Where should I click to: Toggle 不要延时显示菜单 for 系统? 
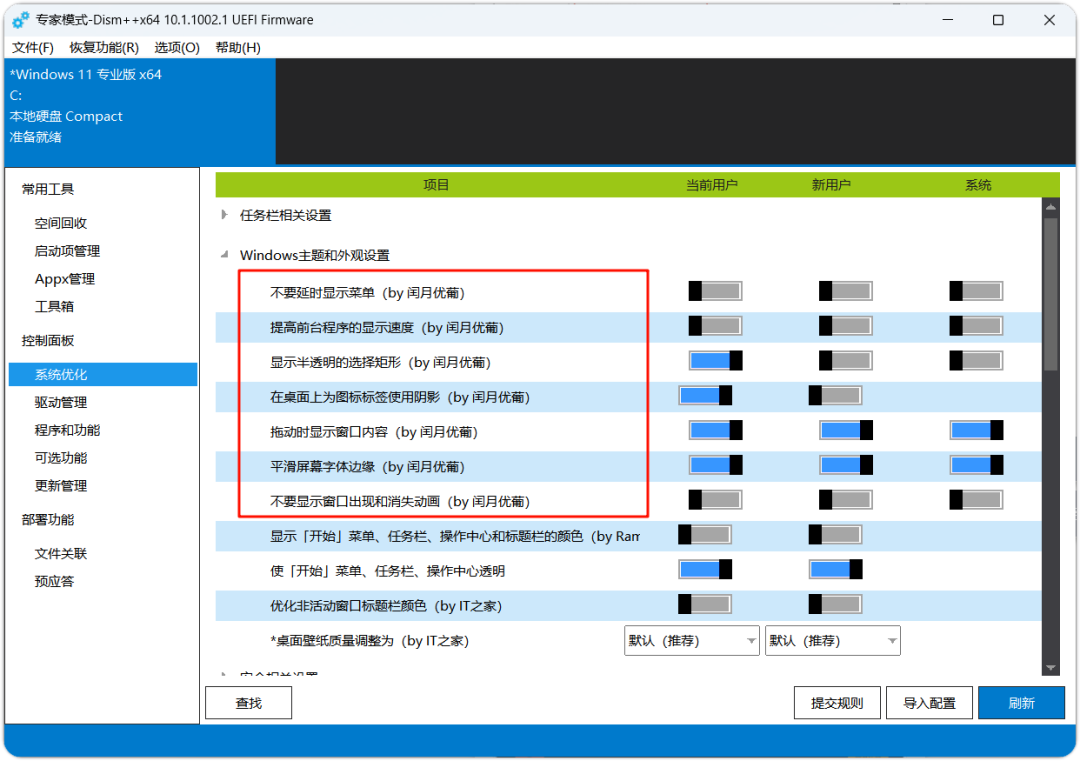[975, 291]
